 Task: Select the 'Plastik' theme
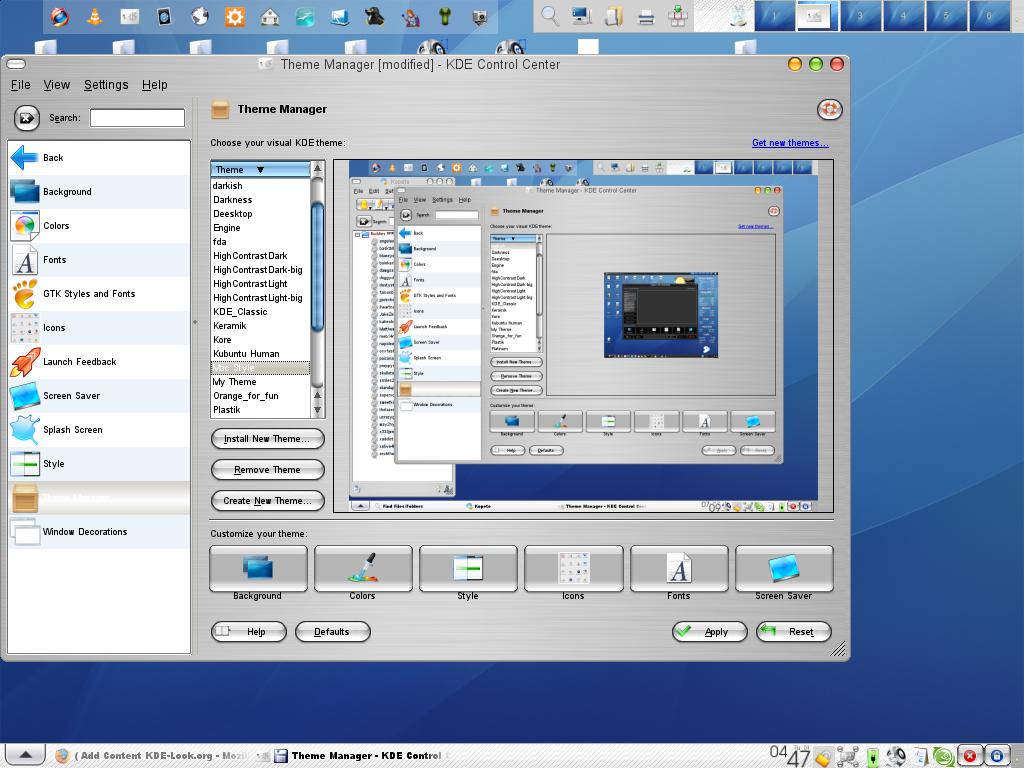(x=260, y=410)
